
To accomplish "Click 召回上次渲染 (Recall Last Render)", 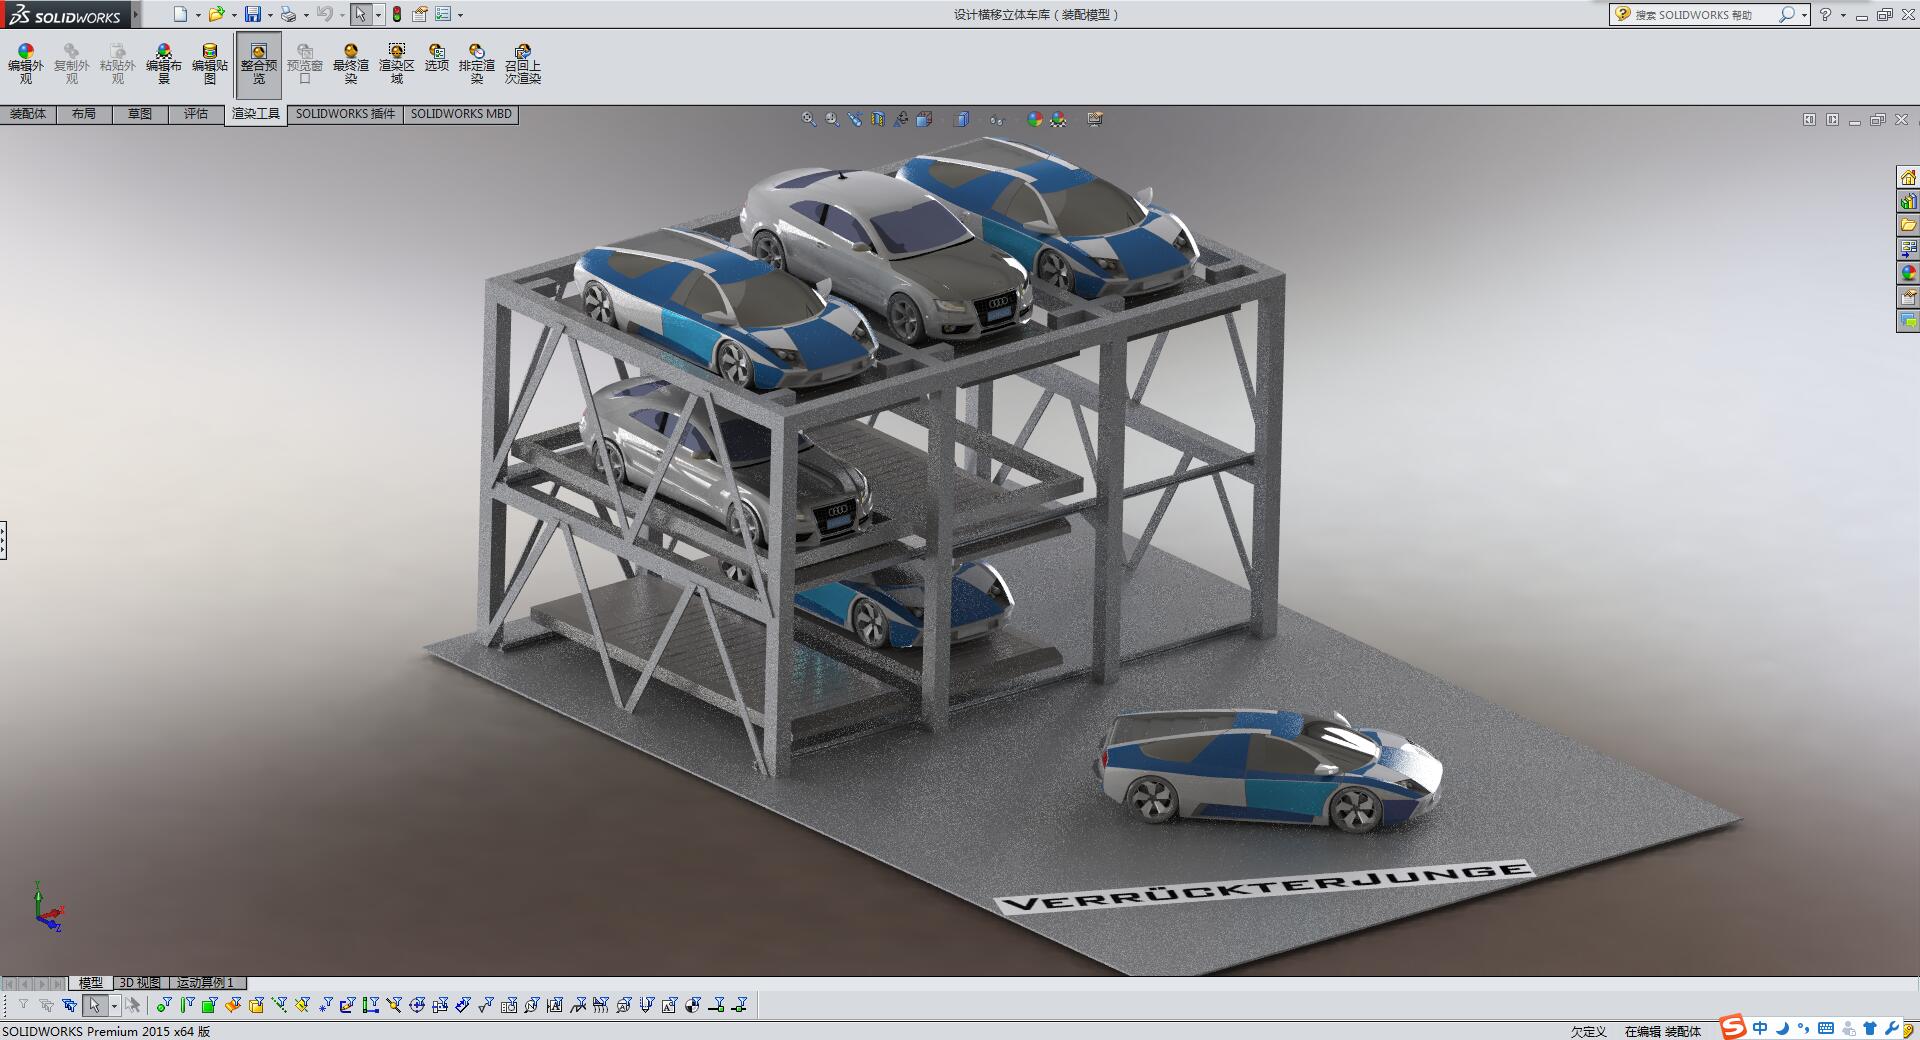I will click(x=523, y=63).
